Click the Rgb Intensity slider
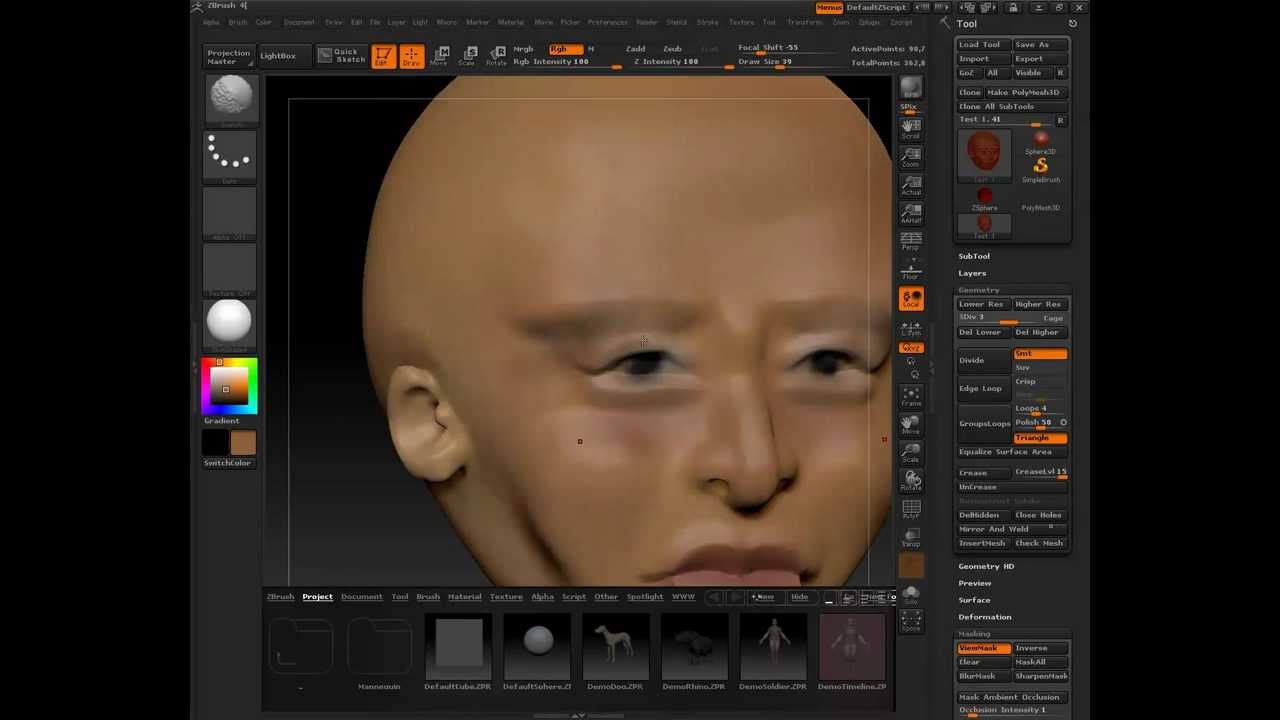 click(x=567, y=63)
